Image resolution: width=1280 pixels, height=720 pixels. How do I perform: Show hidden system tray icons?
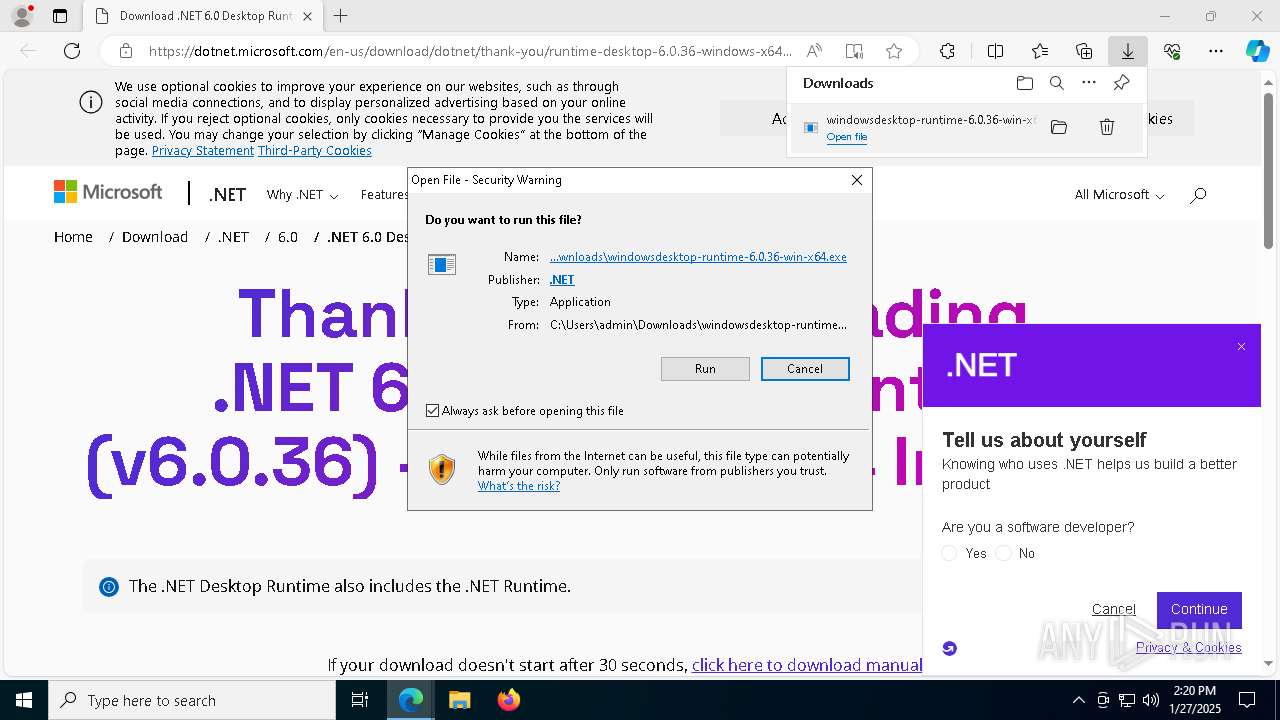click(x=1078, y=700)
